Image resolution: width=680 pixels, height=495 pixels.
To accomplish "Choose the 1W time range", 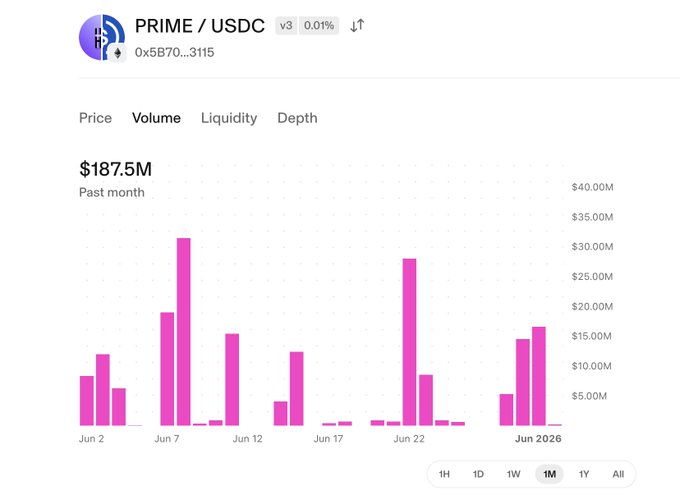I will pos(513,474).
